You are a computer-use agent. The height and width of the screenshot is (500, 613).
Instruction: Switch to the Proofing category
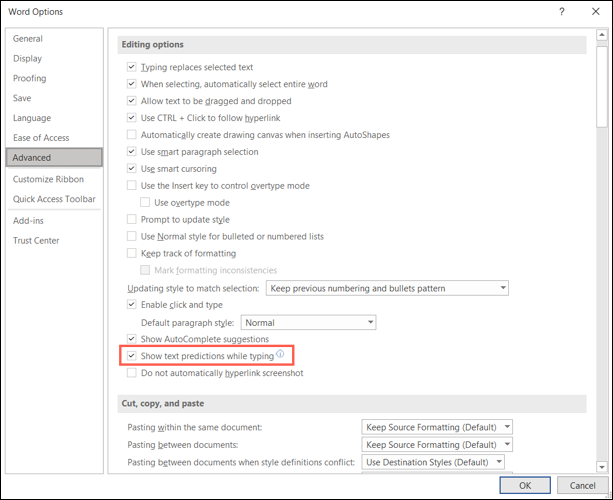click(x=30, y=78)
